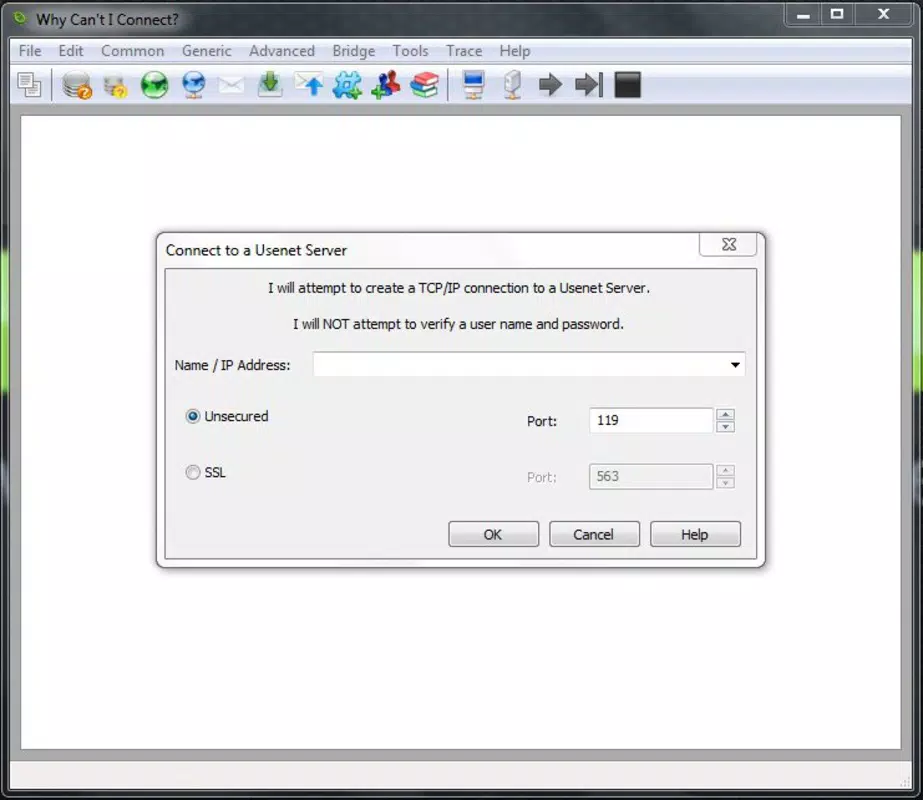Click the white envelope mail icon
The height and width of the screenshot is (800, 923).
coord(231,85)
